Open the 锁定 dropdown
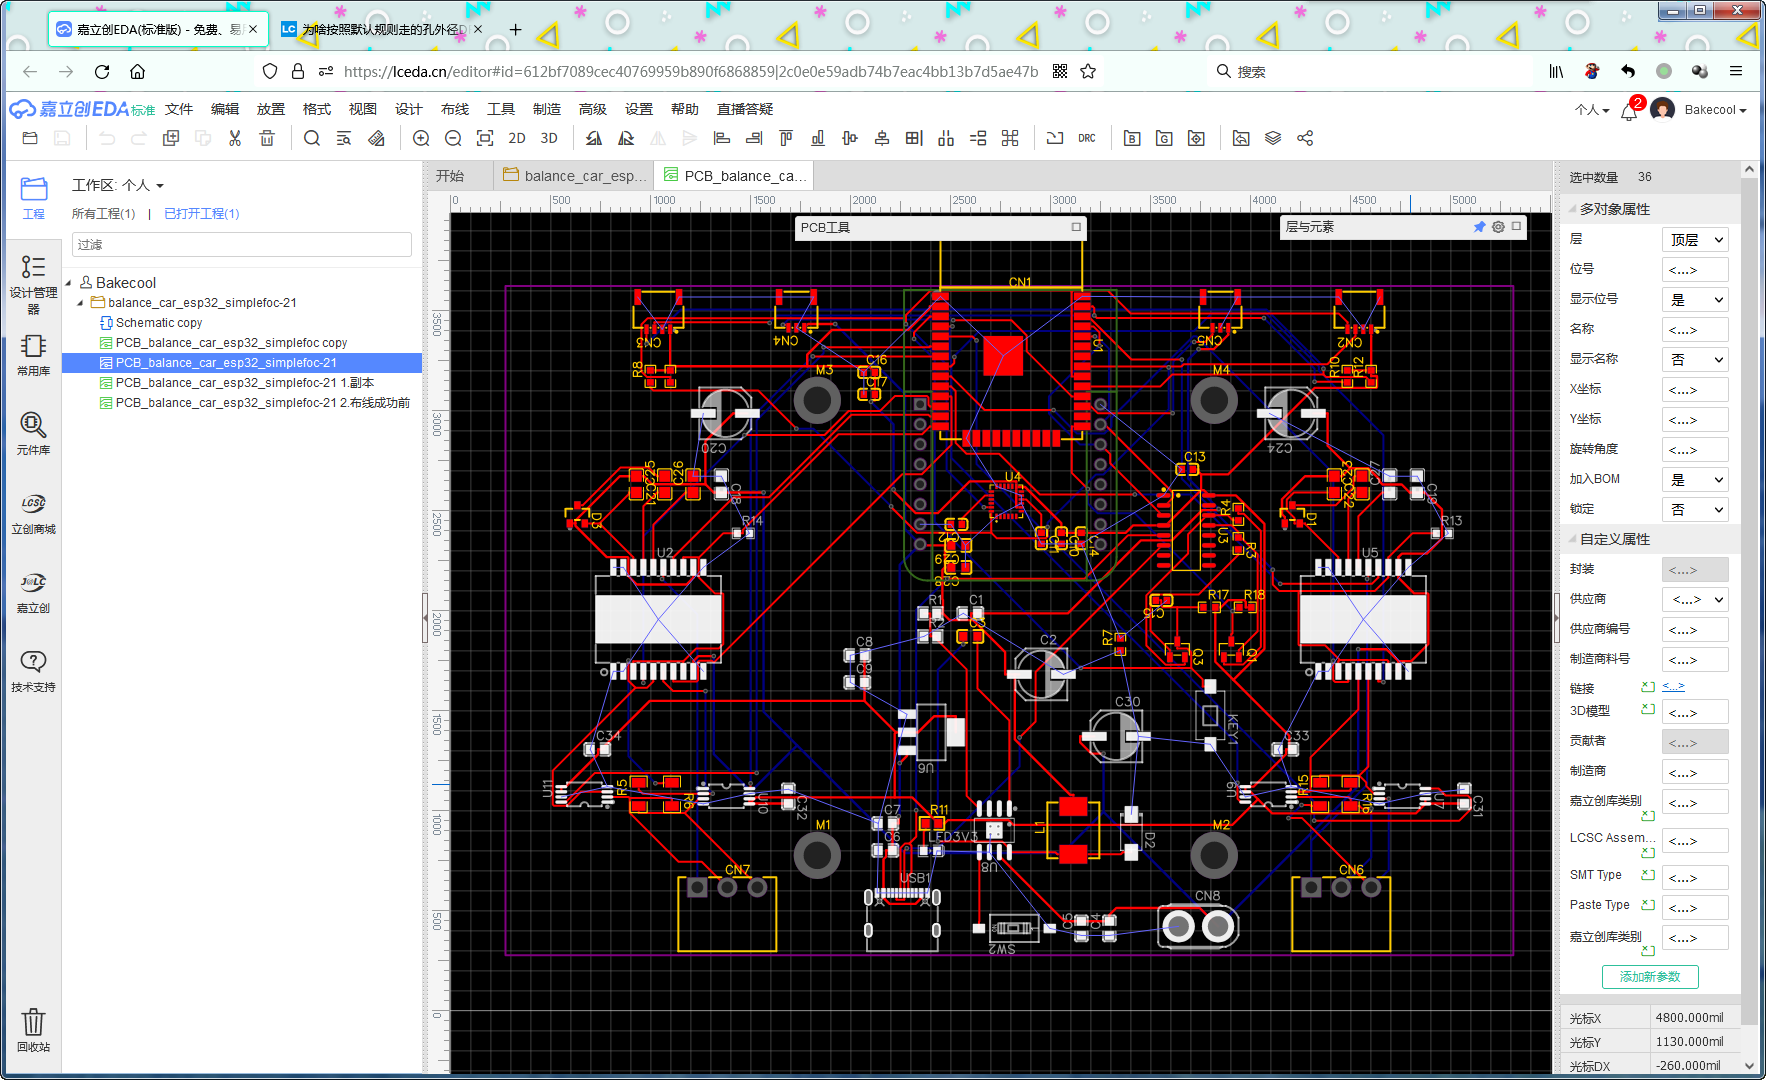Image resolution: width=1766 pixels, height=1080 pixels. (x=1695, y=510)
